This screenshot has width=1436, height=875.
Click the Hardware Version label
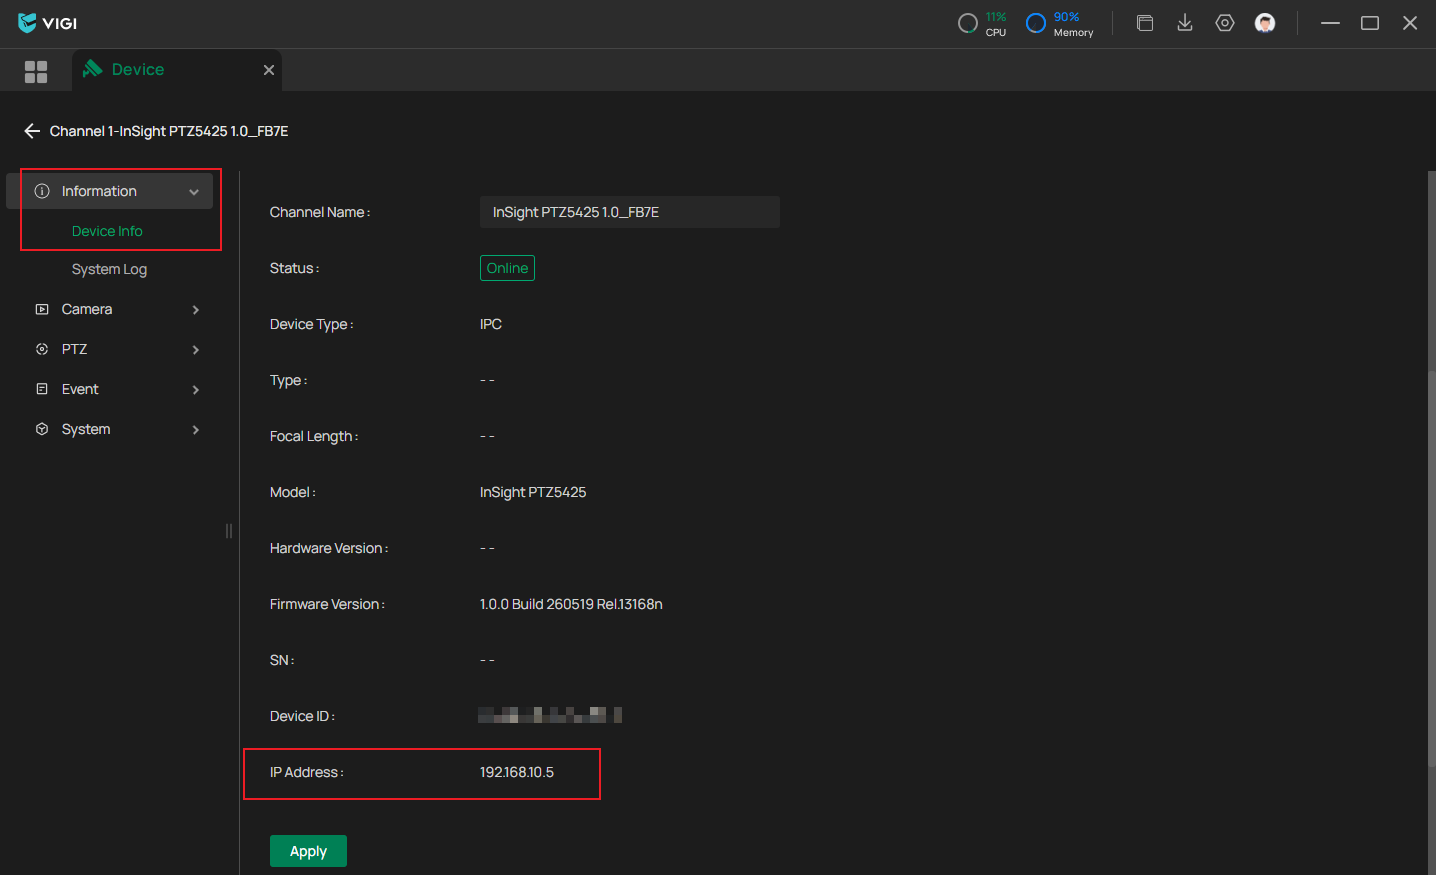pyautogui.click(x=329, y=548)
